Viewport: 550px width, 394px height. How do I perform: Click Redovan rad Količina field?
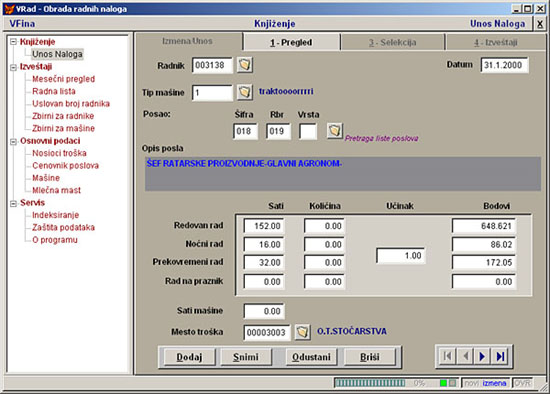pyautogui.click(x=324, y=226)
